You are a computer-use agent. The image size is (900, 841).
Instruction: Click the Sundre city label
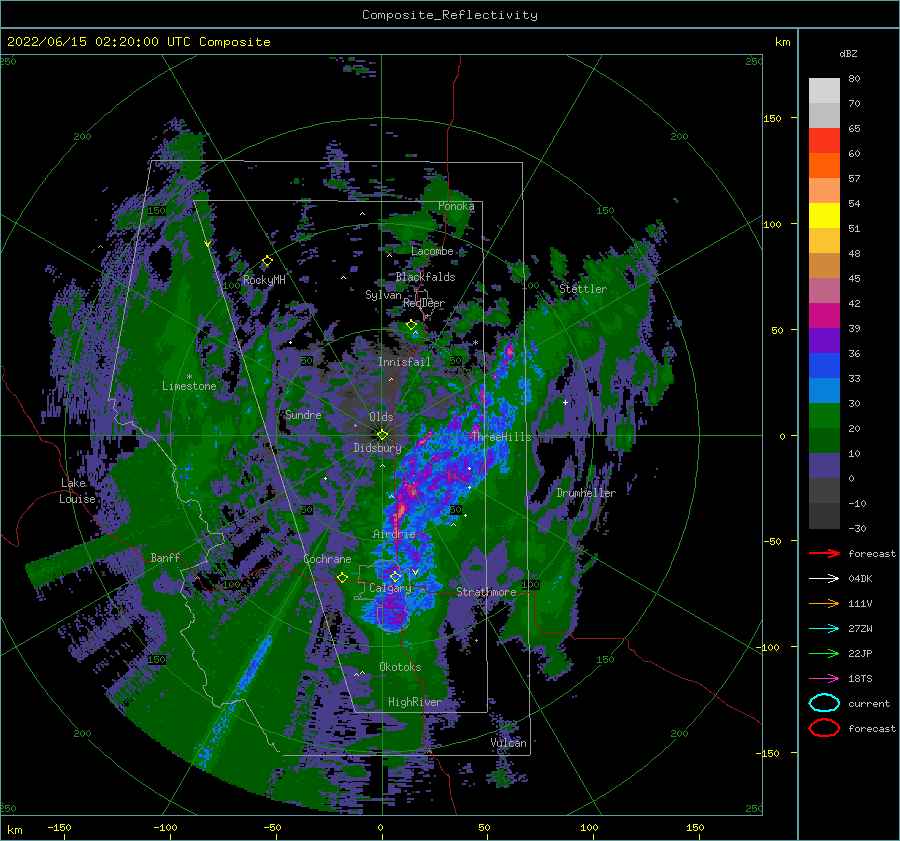point(303,414)
